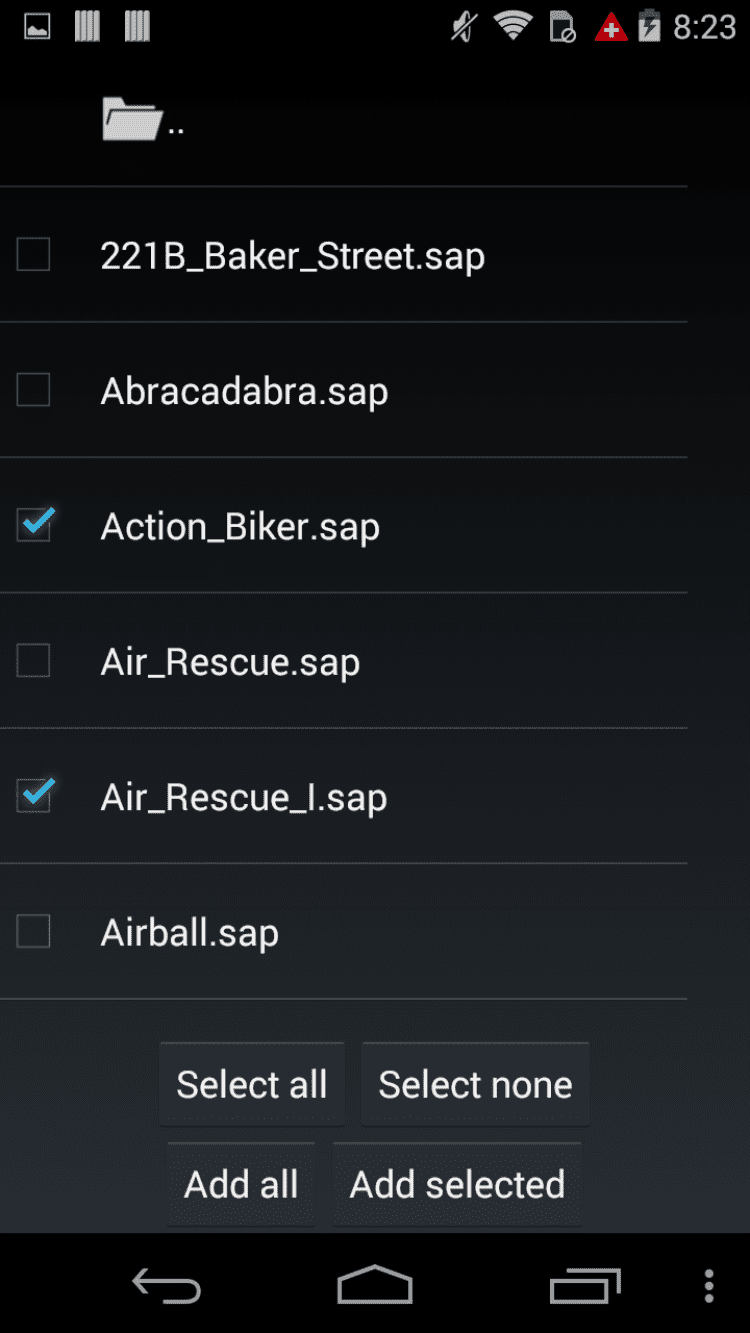
Task: Open the three-dot overflow menu
Action: pyautogui.click(x=708, y=1285)
